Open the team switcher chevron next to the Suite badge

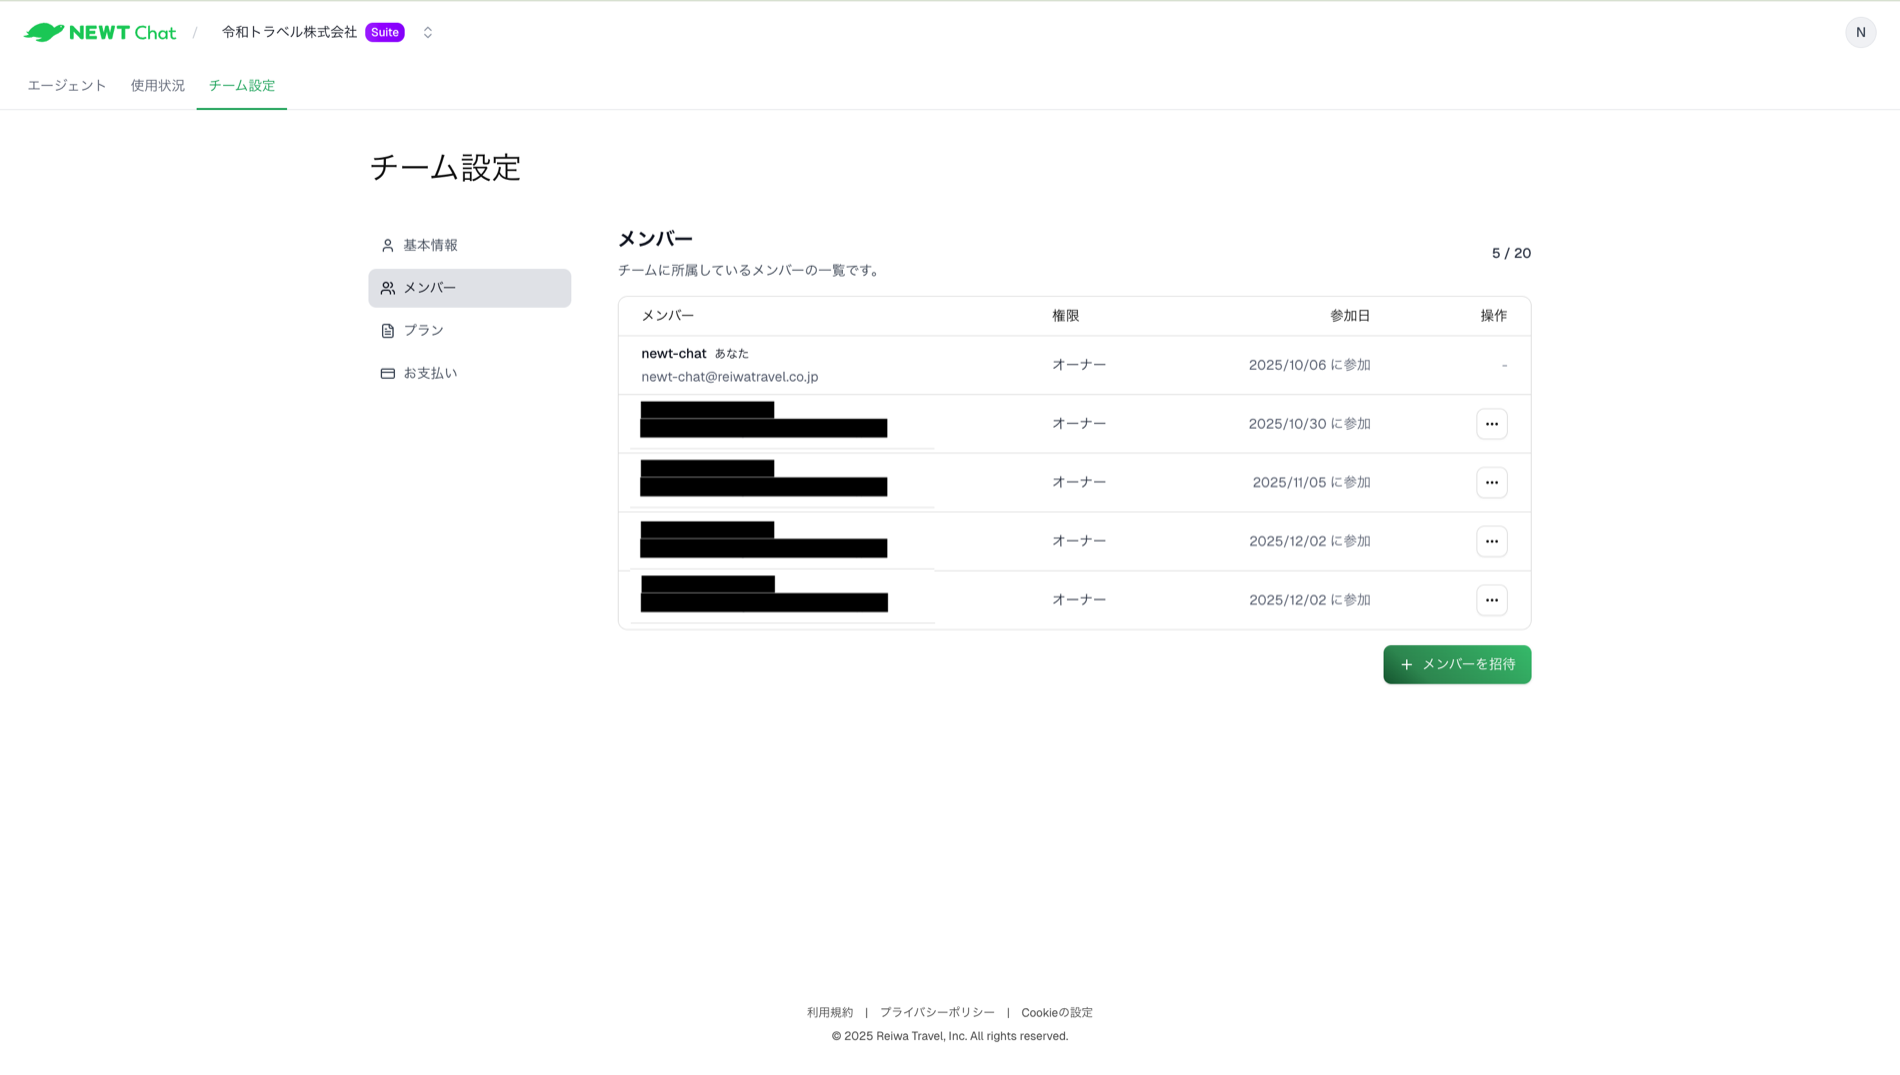pyautogui.click(x=427, y=31)
